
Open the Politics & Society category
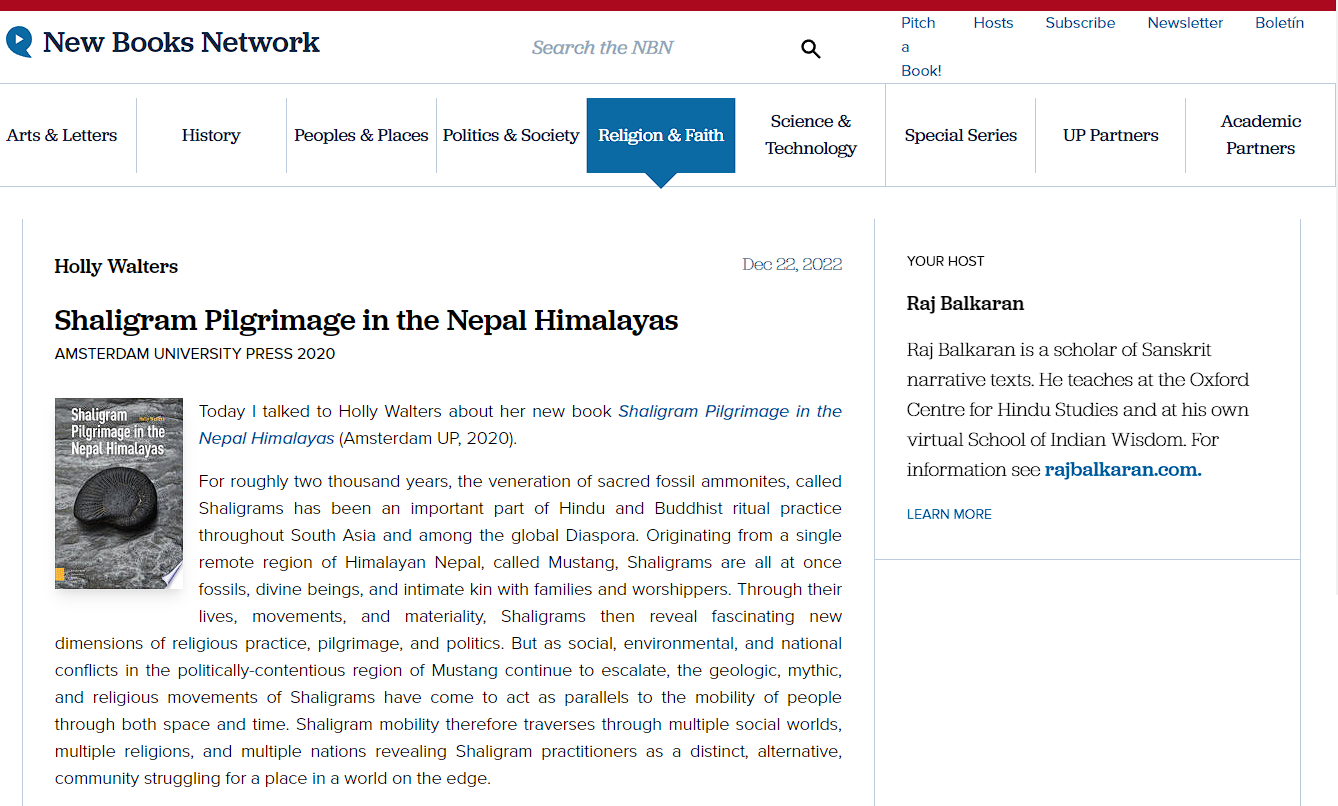point(511,135)
